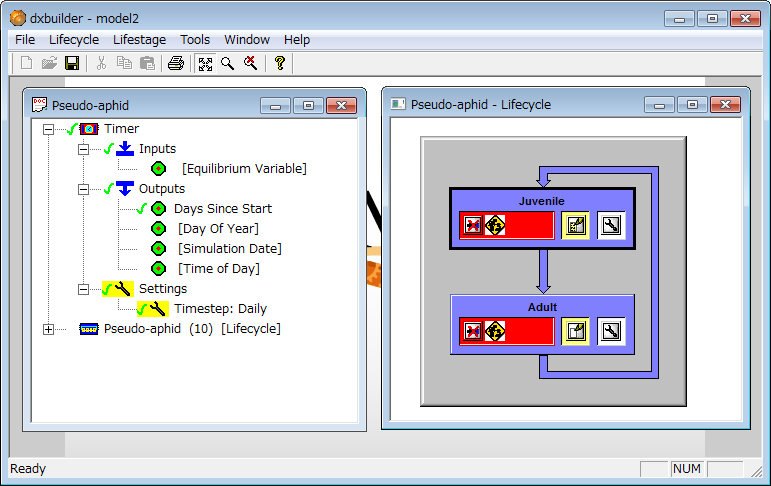Open Juvenile stage wrench settings icon
The image size is (771, 486).
[611, 226]
